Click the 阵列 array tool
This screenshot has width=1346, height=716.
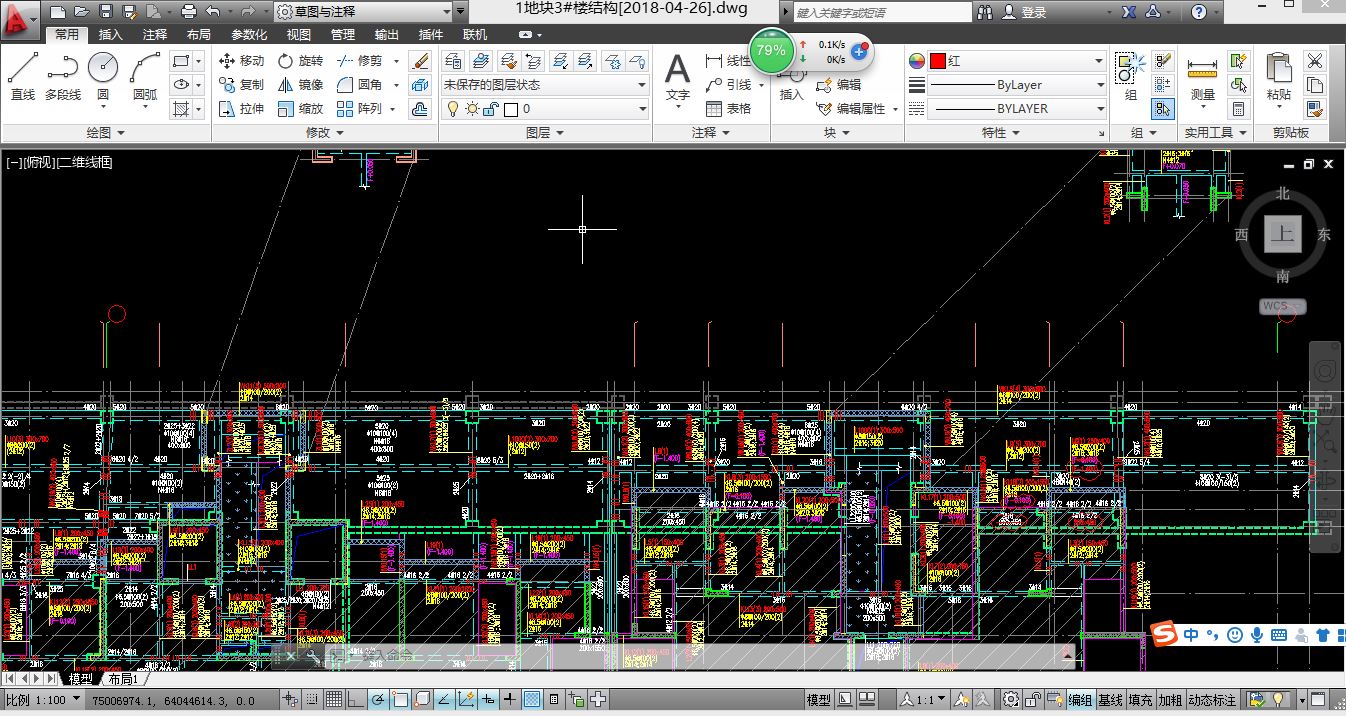tap(359, 109)
